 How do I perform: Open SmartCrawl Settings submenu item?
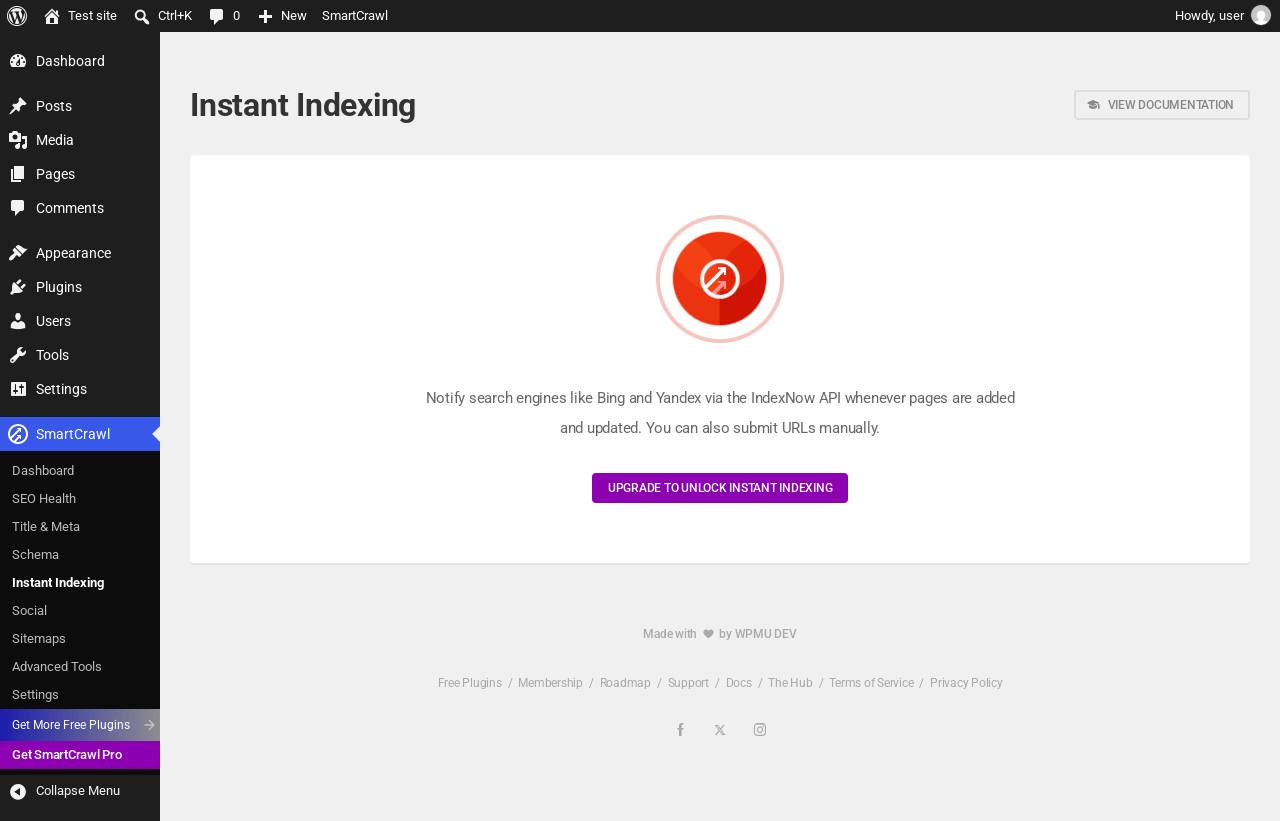[x=80, y=695]
